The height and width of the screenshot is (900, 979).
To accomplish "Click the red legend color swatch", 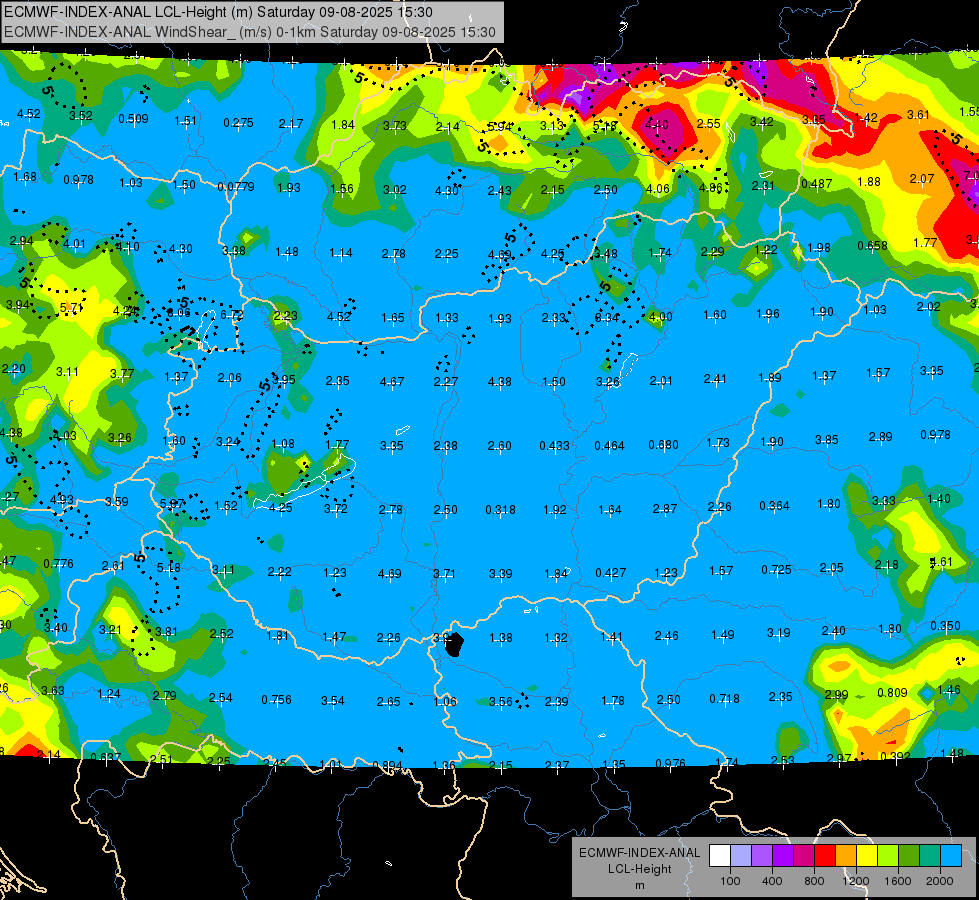I will coord(825,856).
